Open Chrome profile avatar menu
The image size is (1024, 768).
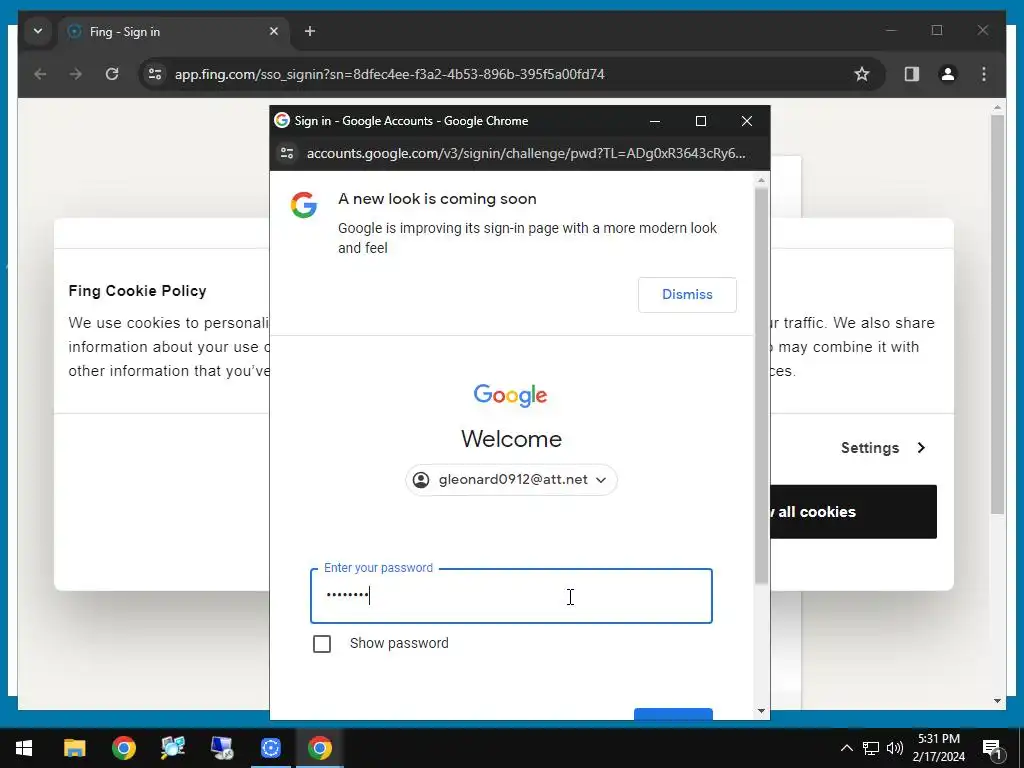click(948, 74)
